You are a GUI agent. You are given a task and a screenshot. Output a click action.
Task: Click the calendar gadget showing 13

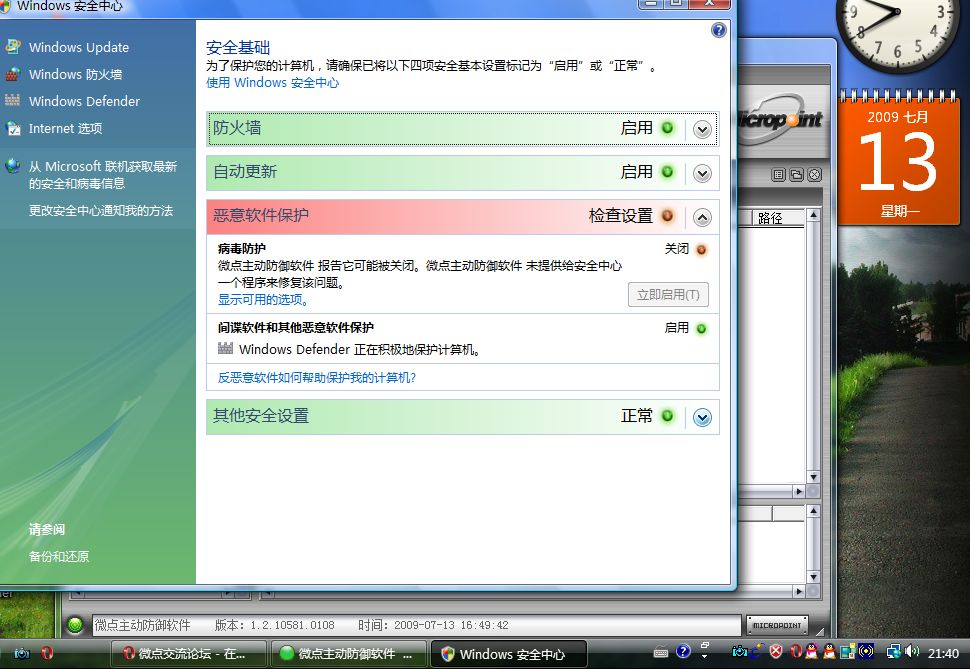coord(898,158)
